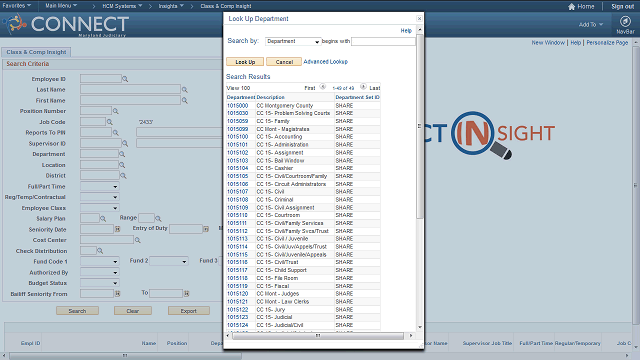
Task: Open the Insights breadcrumb menu
Action: pyautogui.click(x=171, y=6)
